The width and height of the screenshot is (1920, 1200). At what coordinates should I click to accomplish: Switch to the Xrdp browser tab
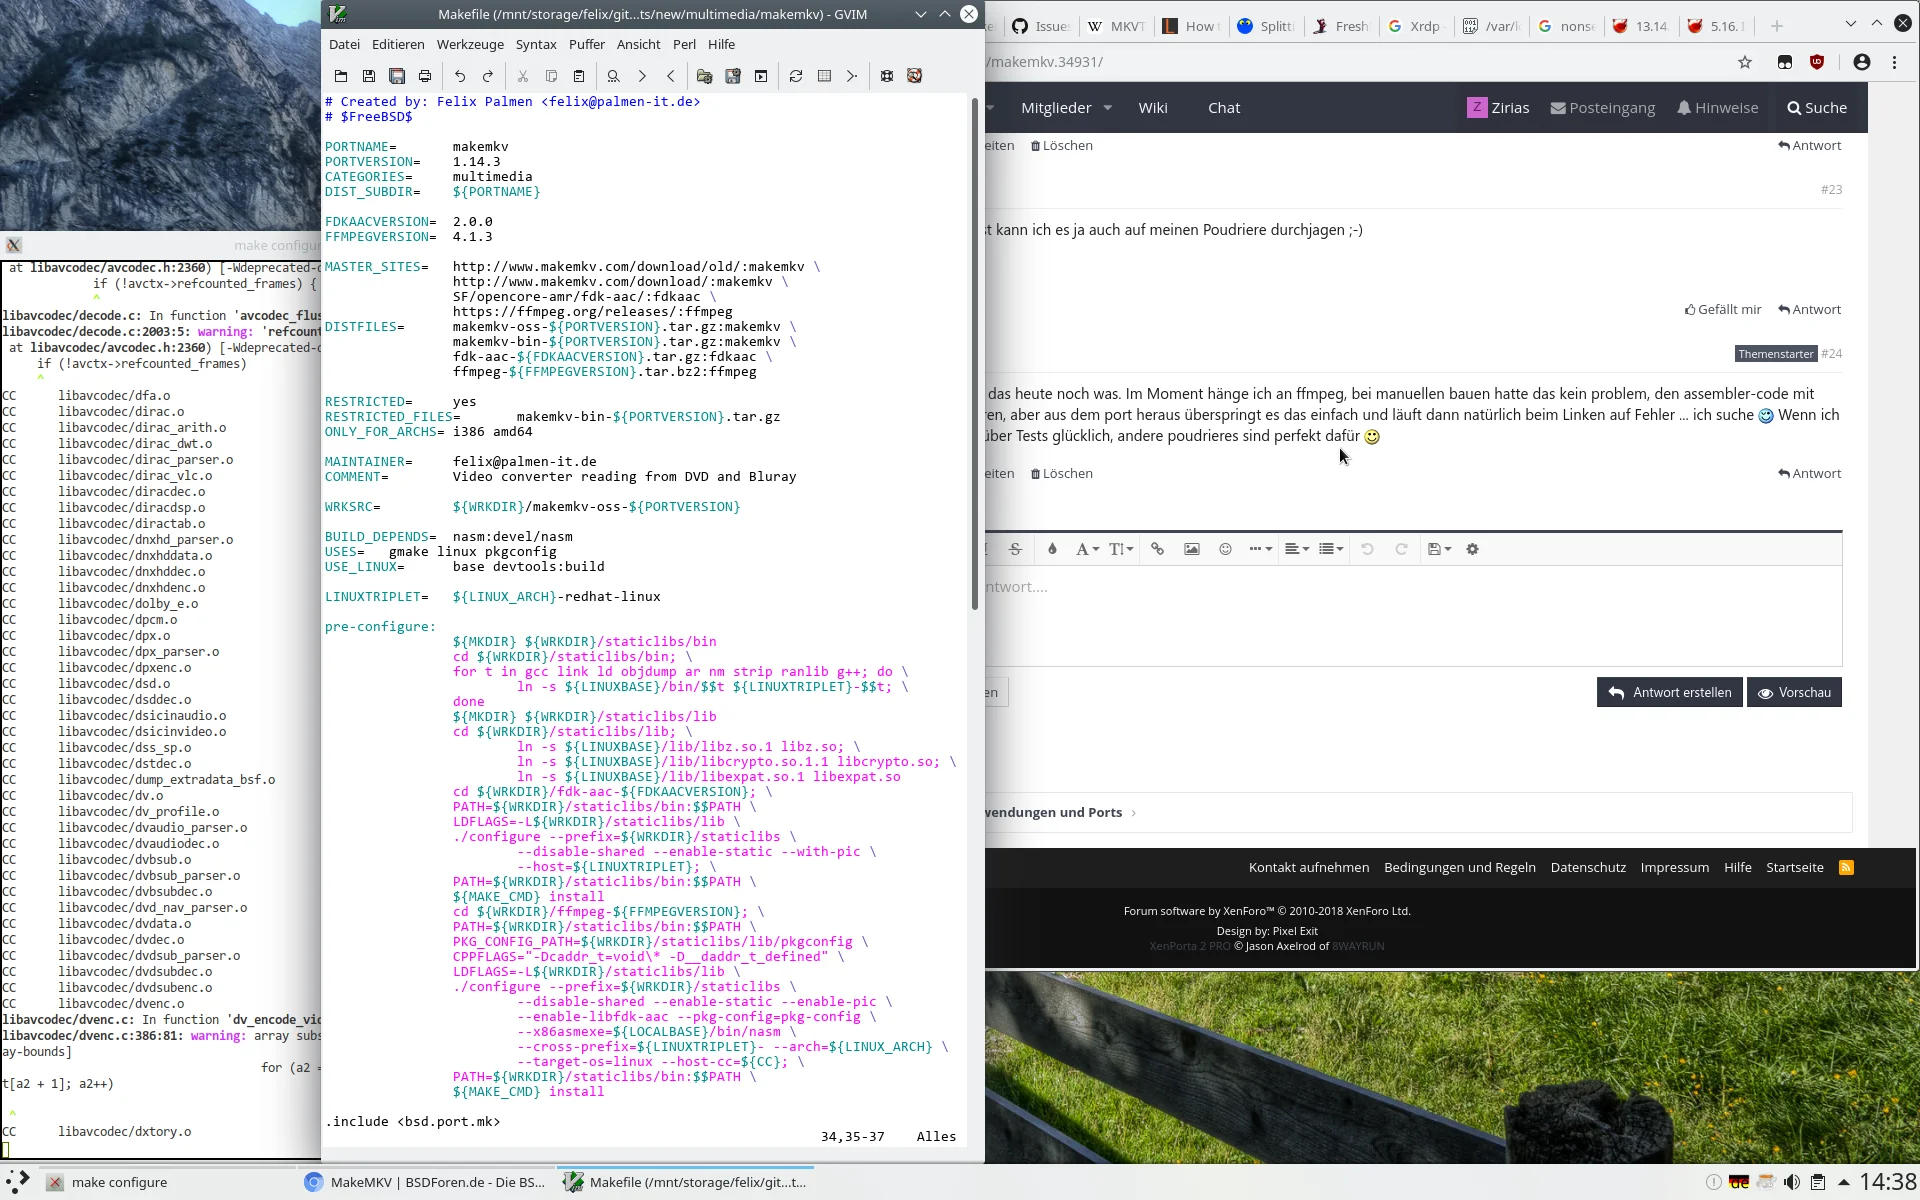click(x=1415, y=26)
